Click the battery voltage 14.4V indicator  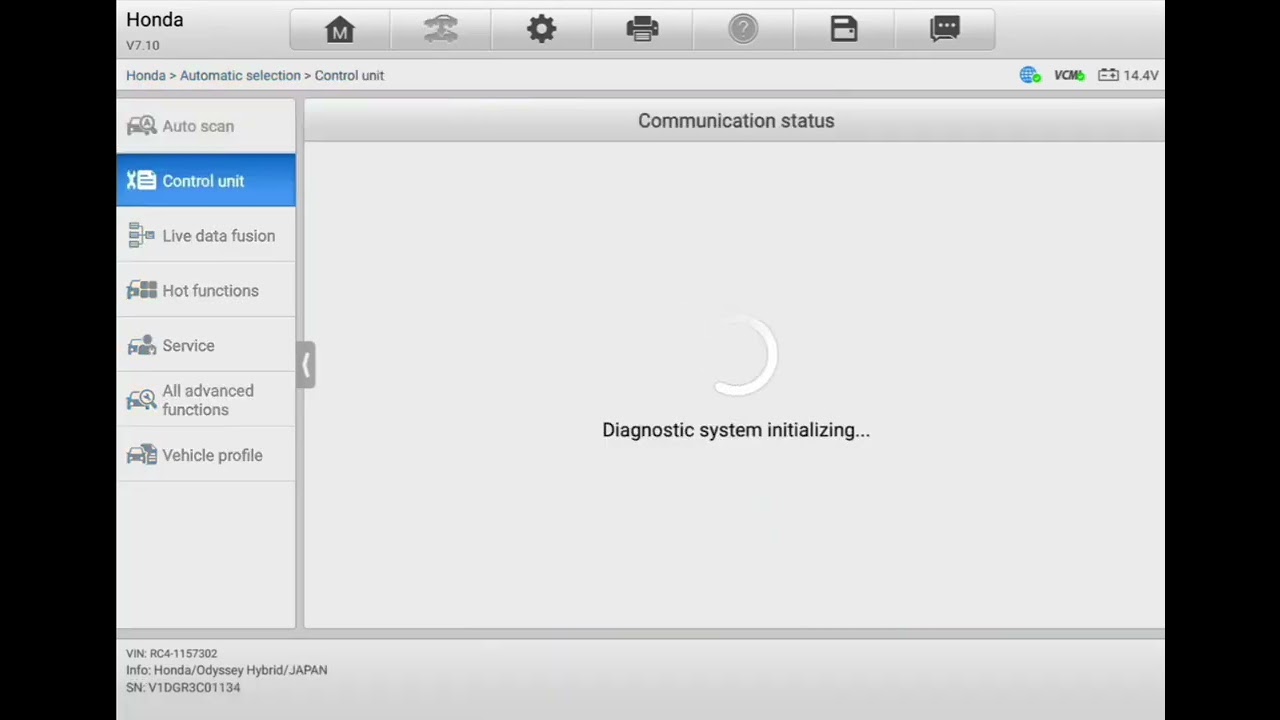click(1128, 75)
